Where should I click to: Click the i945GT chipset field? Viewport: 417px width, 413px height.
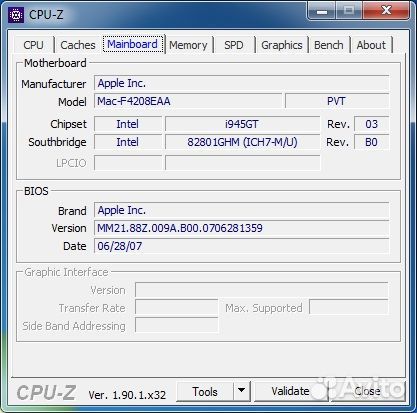[x=242, y=124]
